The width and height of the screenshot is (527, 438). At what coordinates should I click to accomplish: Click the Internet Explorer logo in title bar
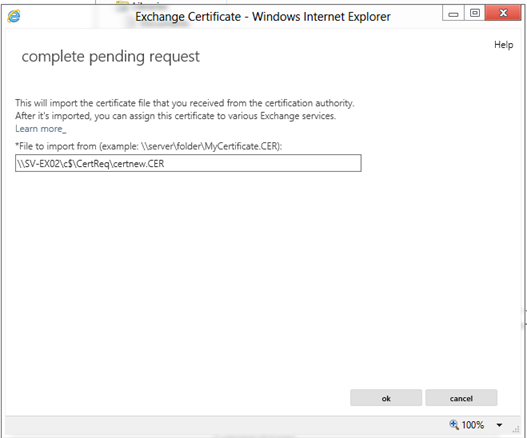[x=14, y=16]
